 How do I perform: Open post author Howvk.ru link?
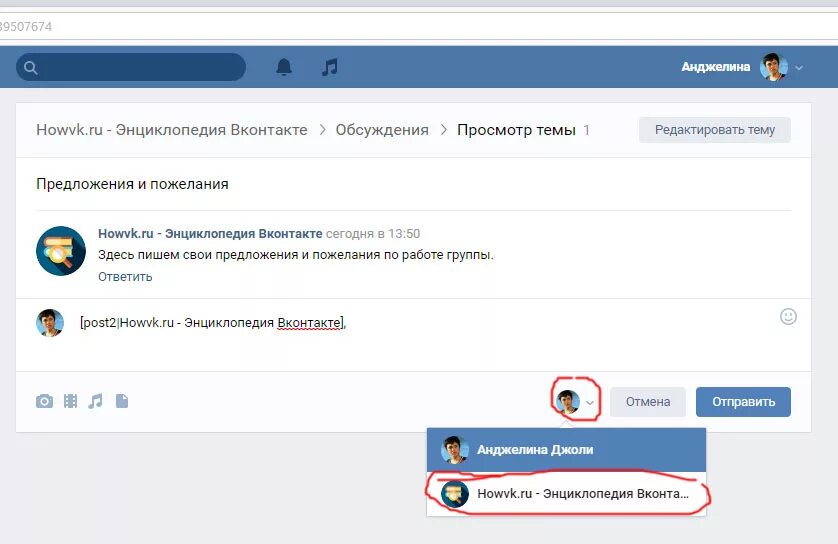(210, 234)
